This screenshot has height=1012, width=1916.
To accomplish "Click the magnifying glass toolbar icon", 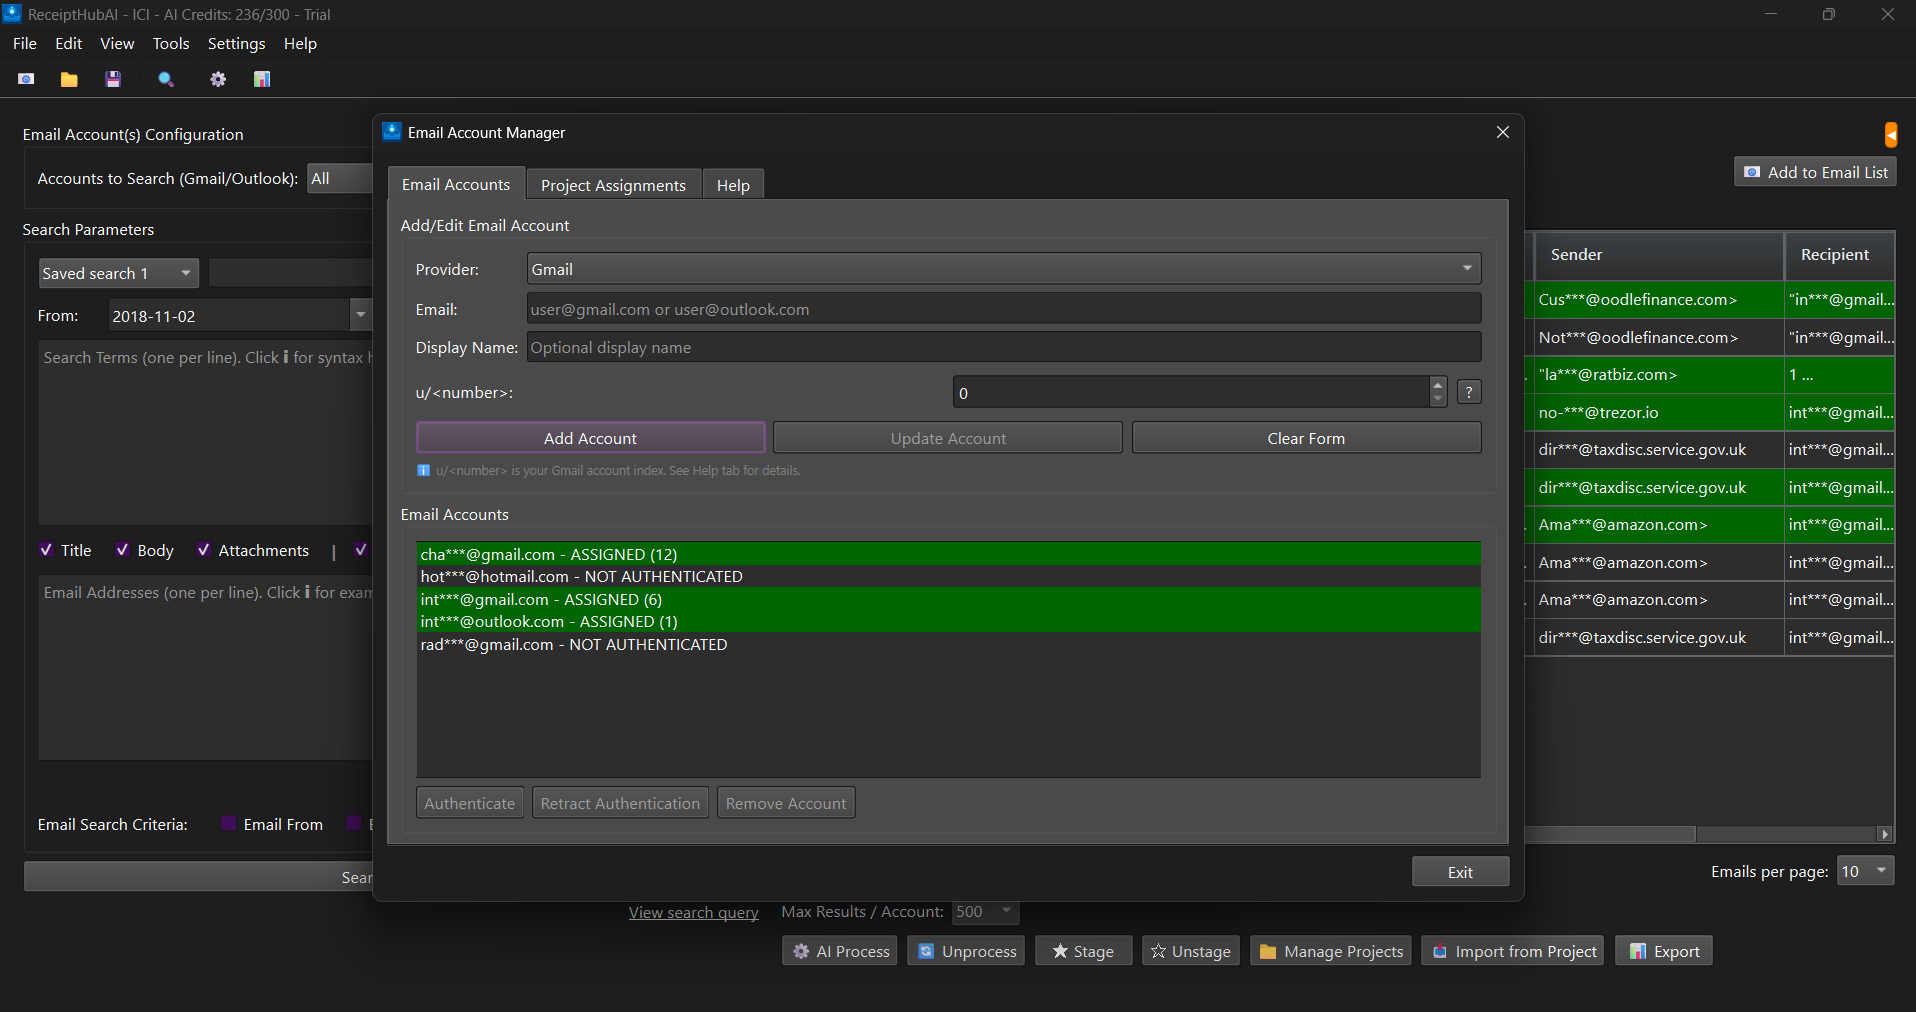I will pos(166,79).
